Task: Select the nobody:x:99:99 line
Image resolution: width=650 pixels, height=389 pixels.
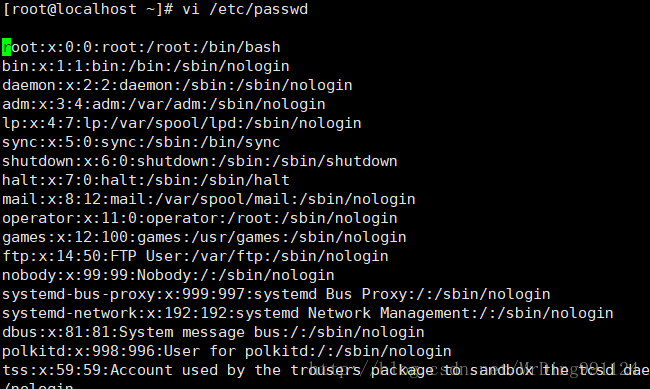Action: pos(168,276)
